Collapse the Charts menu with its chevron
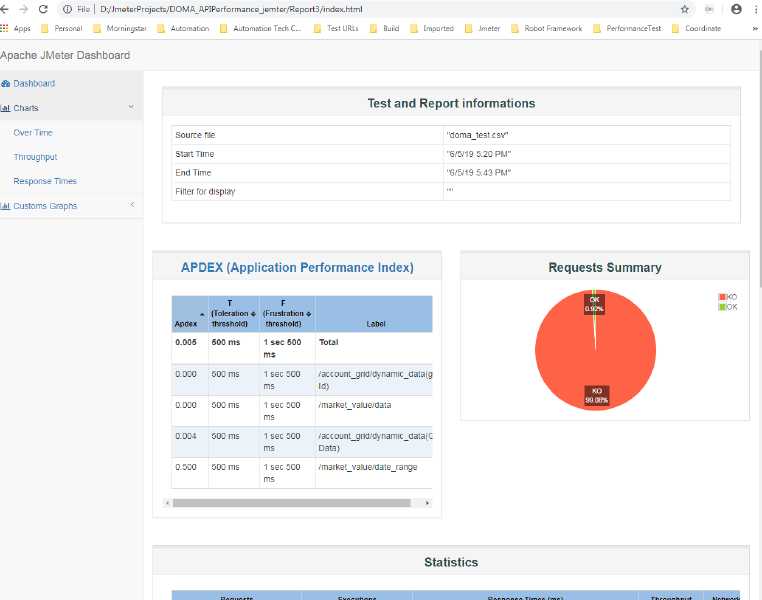This screenshot has width=762, height=600. click(131, 107)
